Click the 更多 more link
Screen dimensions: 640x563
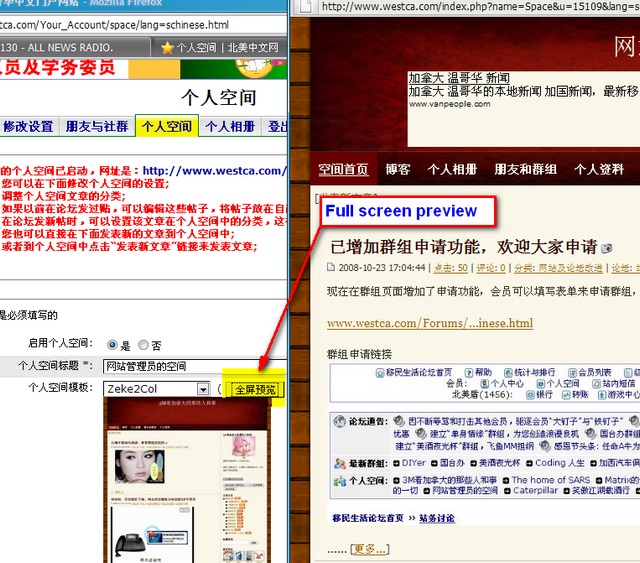369,548
